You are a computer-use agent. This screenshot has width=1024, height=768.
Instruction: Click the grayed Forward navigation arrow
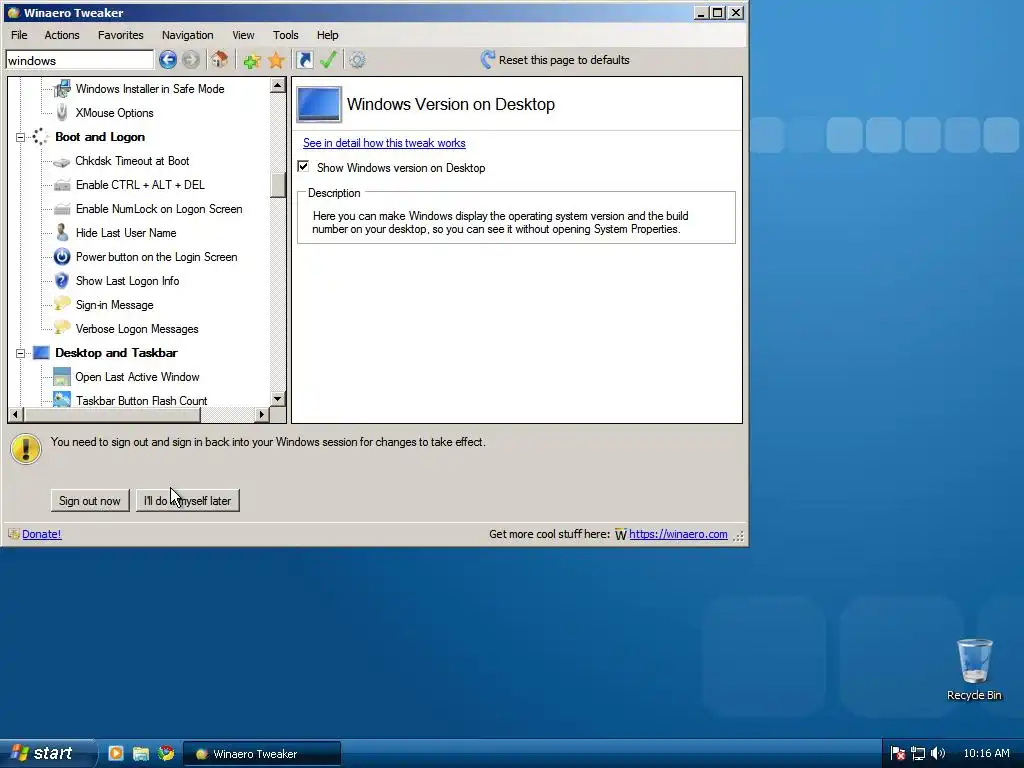pyautogui.click(x=191, y=60)
